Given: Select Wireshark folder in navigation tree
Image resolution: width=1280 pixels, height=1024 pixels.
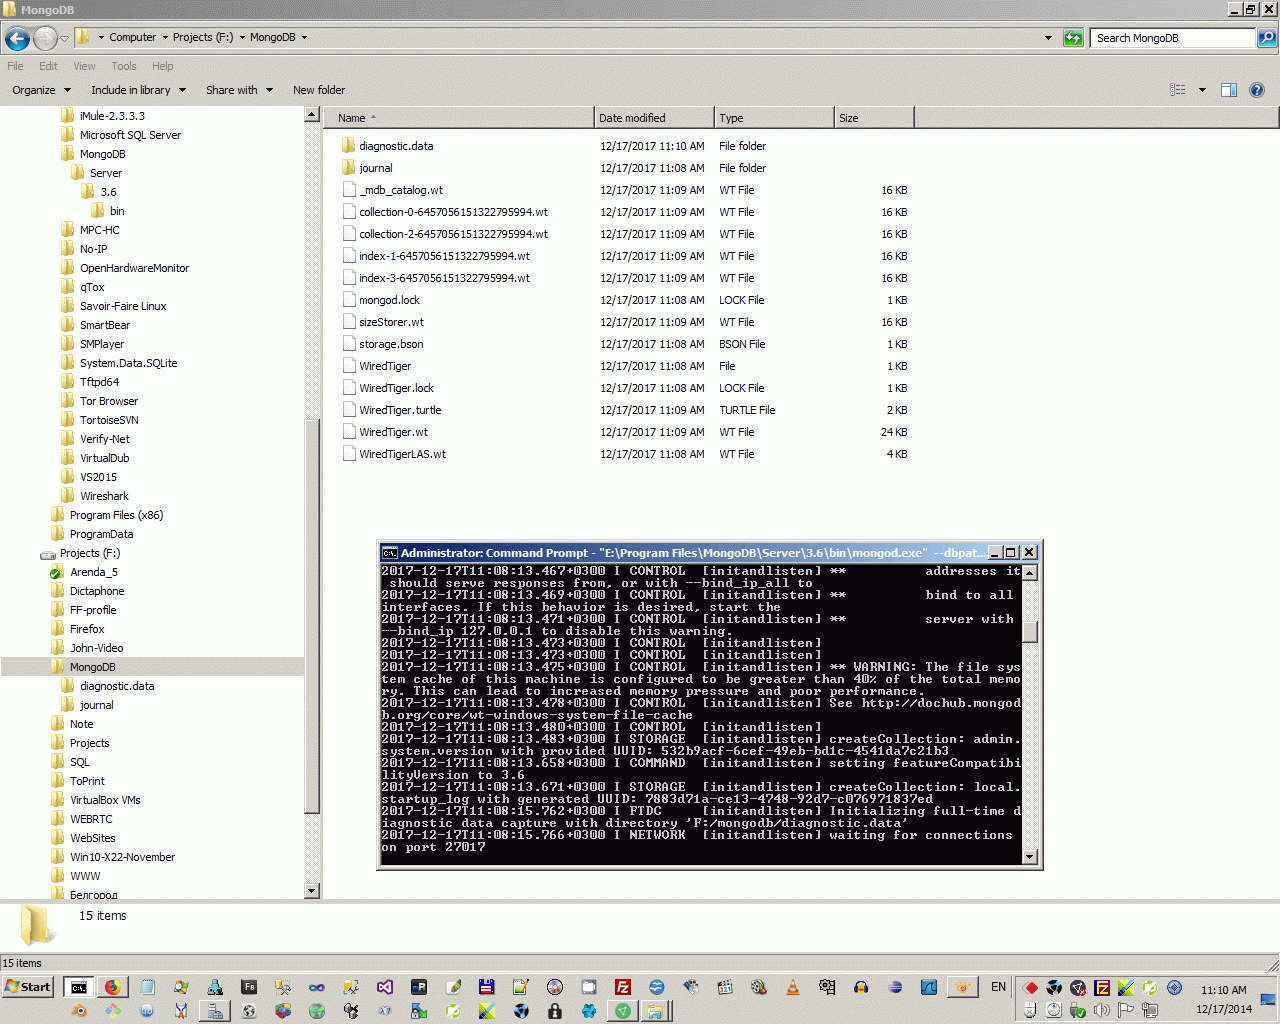Looking at the screenshot, I should pyautogui.click(x=104, y=496).
